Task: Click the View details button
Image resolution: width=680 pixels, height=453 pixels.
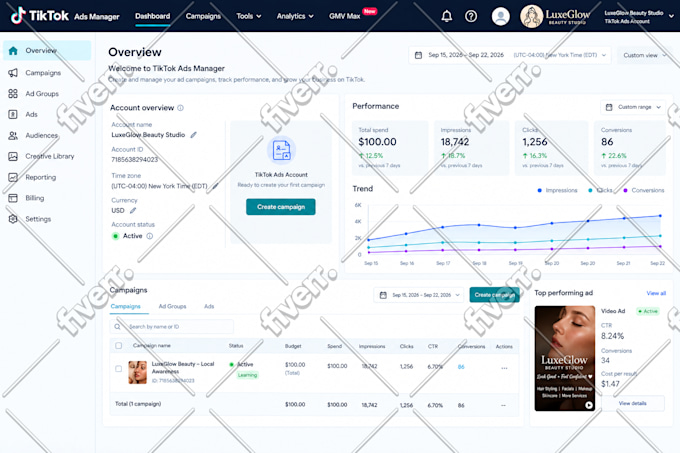Action: 632,403
